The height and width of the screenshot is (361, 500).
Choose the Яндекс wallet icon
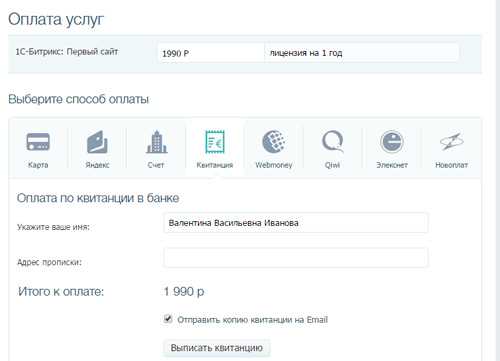pyautogui.click(x=97, y=142)
